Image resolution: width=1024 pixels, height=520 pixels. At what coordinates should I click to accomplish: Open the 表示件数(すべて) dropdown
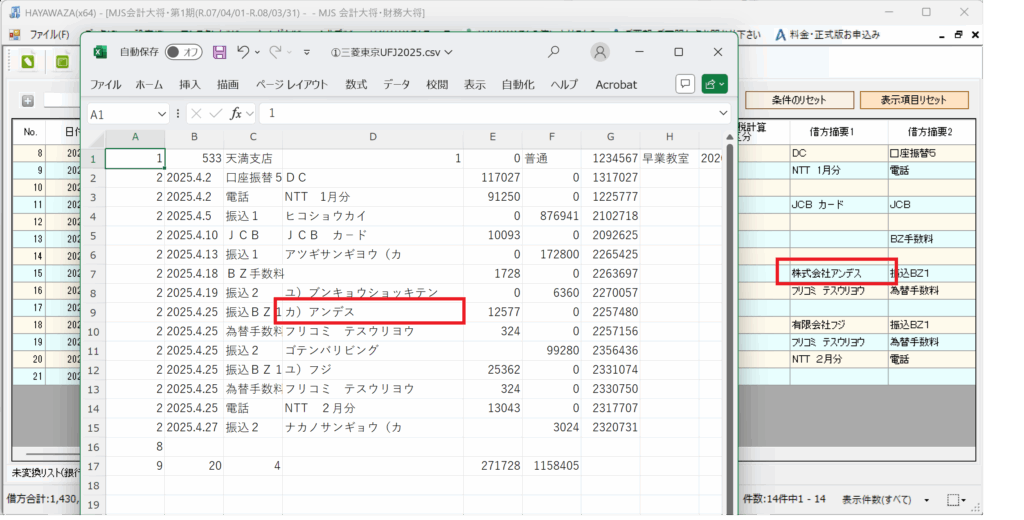[x=924, y=499]
